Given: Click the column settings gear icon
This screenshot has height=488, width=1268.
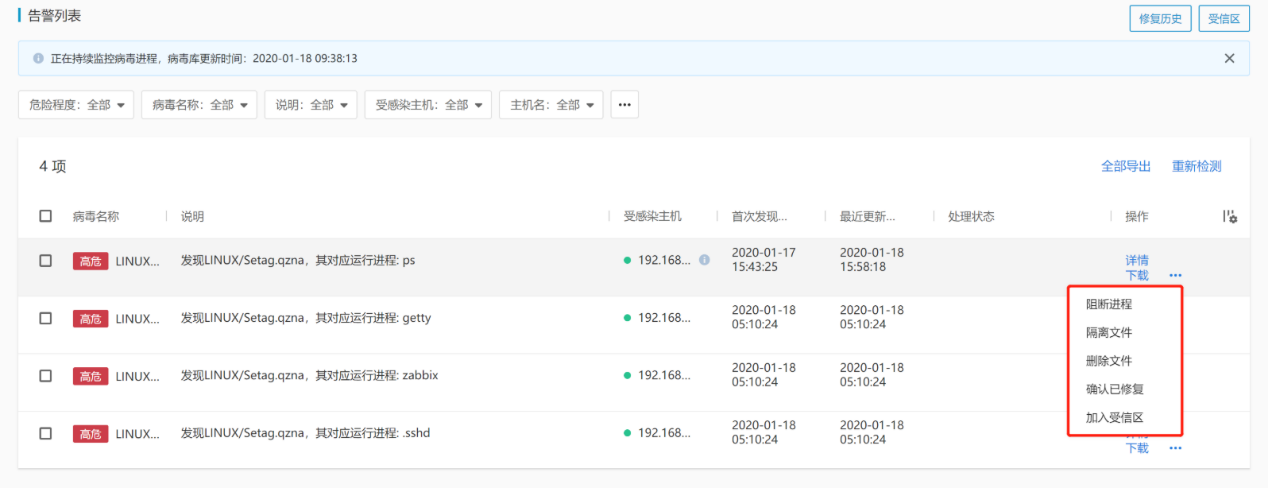Looking at the screenshot, I should (x=1230, y=217).
